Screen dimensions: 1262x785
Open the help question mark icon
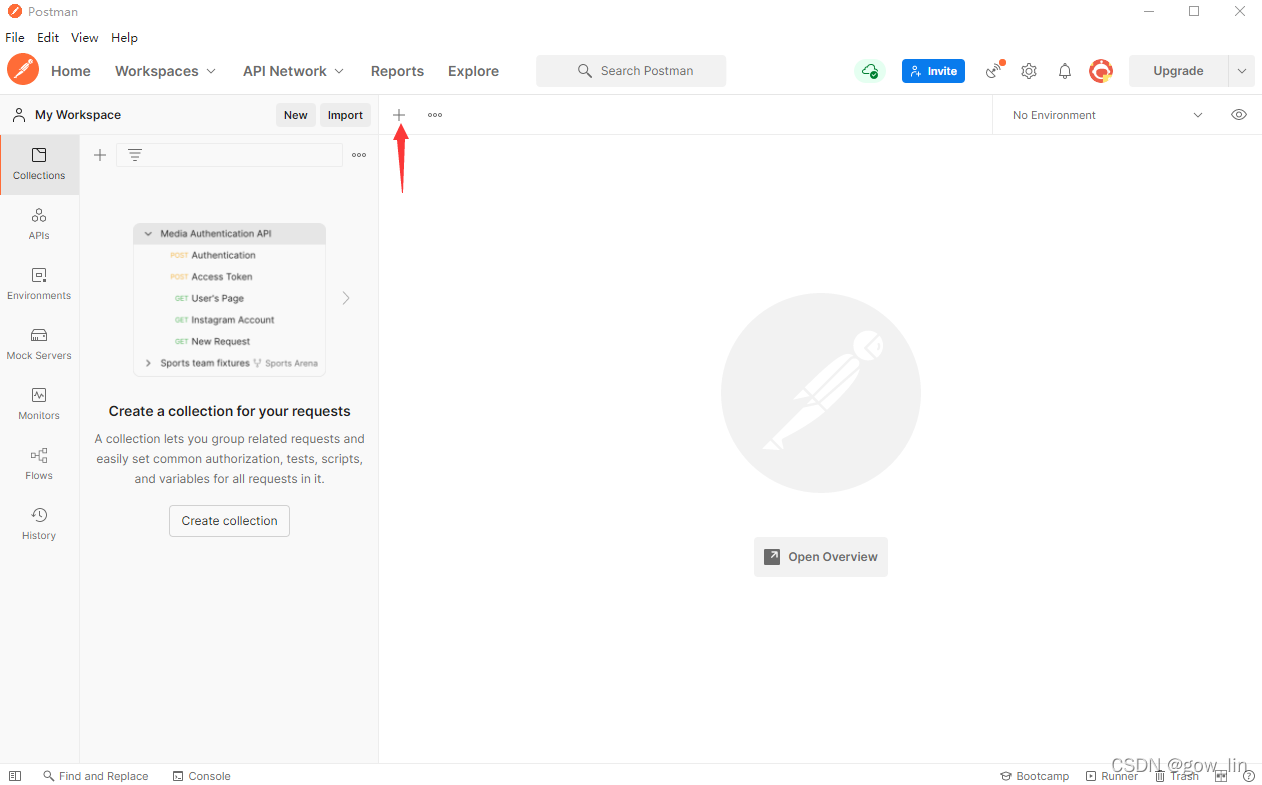coord(1249,776)
